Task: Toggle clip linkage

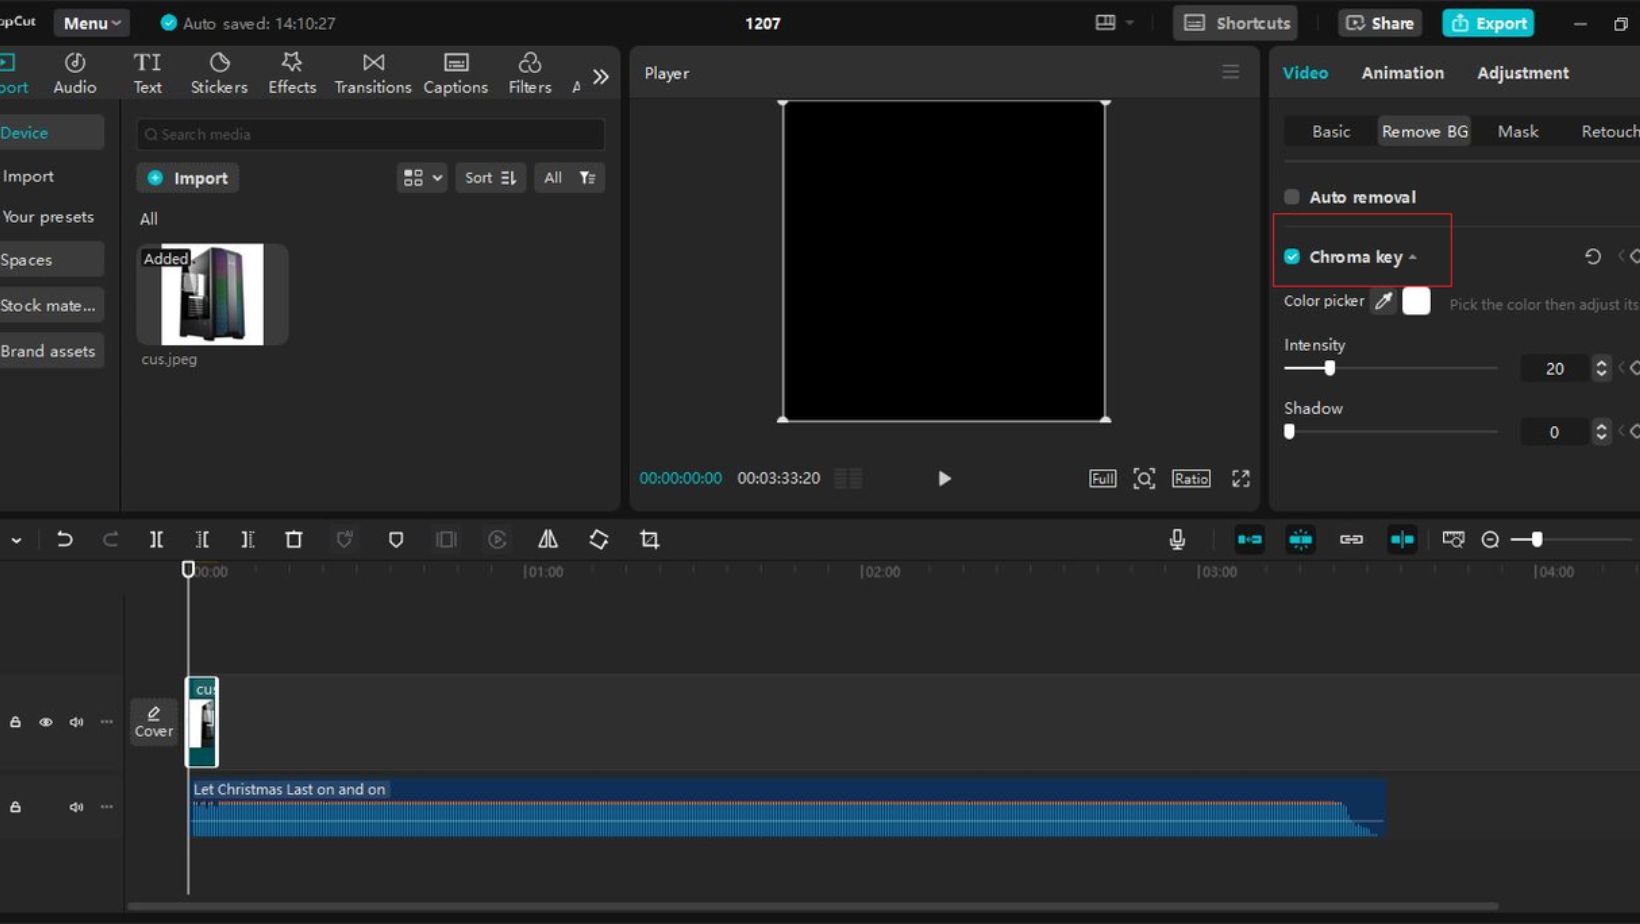Action: tap(1351, 539)
